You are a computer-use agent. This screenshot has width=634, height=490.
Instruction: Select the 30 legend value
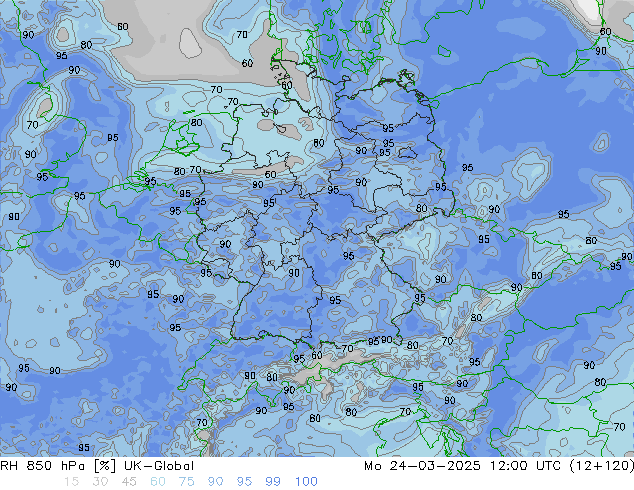click(x=100, y=482)
